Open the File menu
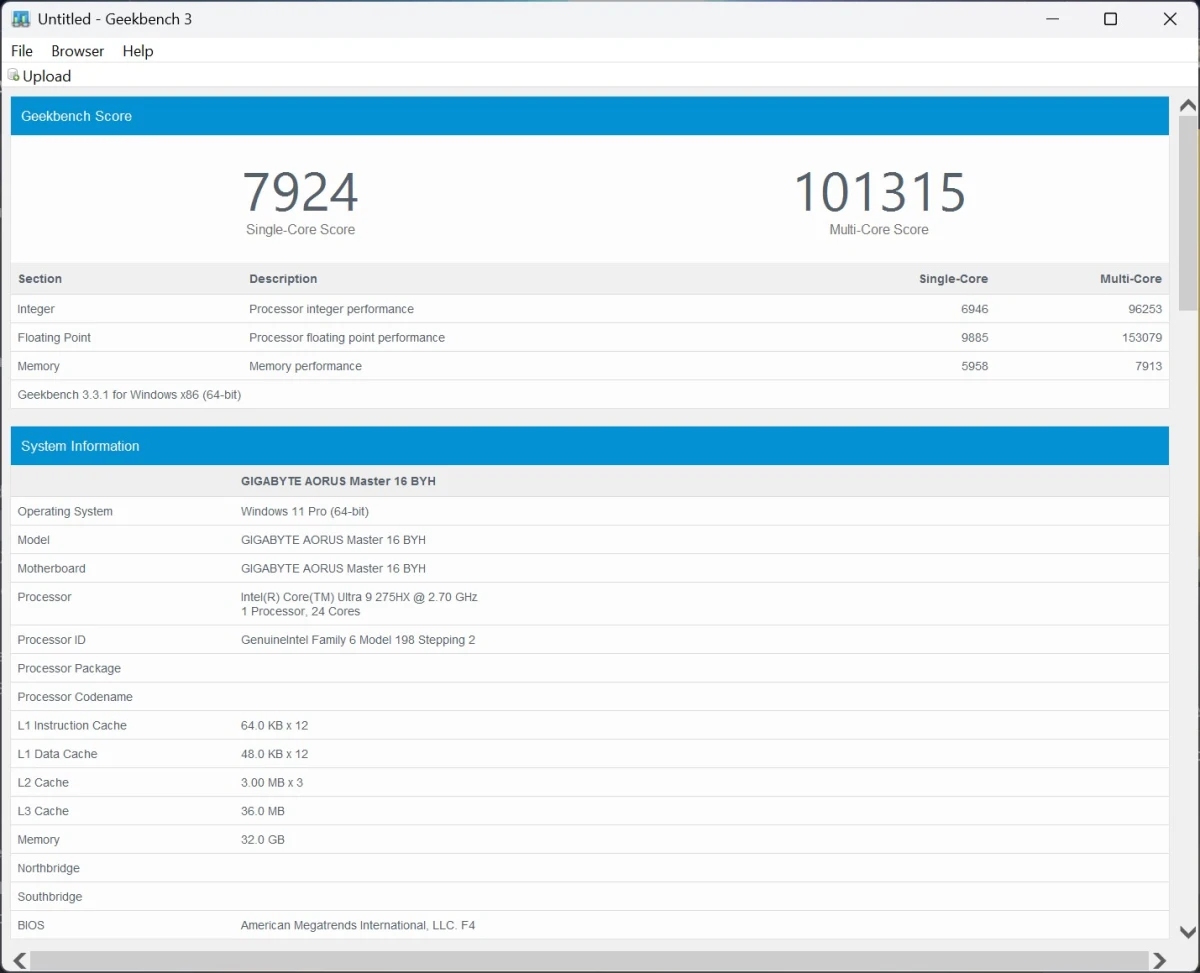The image size is (1200, 973). click(x=22, y=51)
